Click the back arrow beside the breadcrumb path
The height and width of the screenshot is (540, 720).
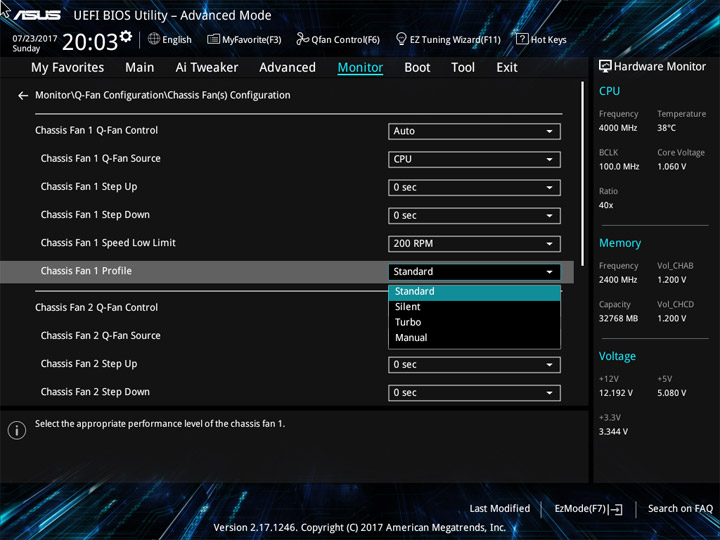(x=22, y=96)
